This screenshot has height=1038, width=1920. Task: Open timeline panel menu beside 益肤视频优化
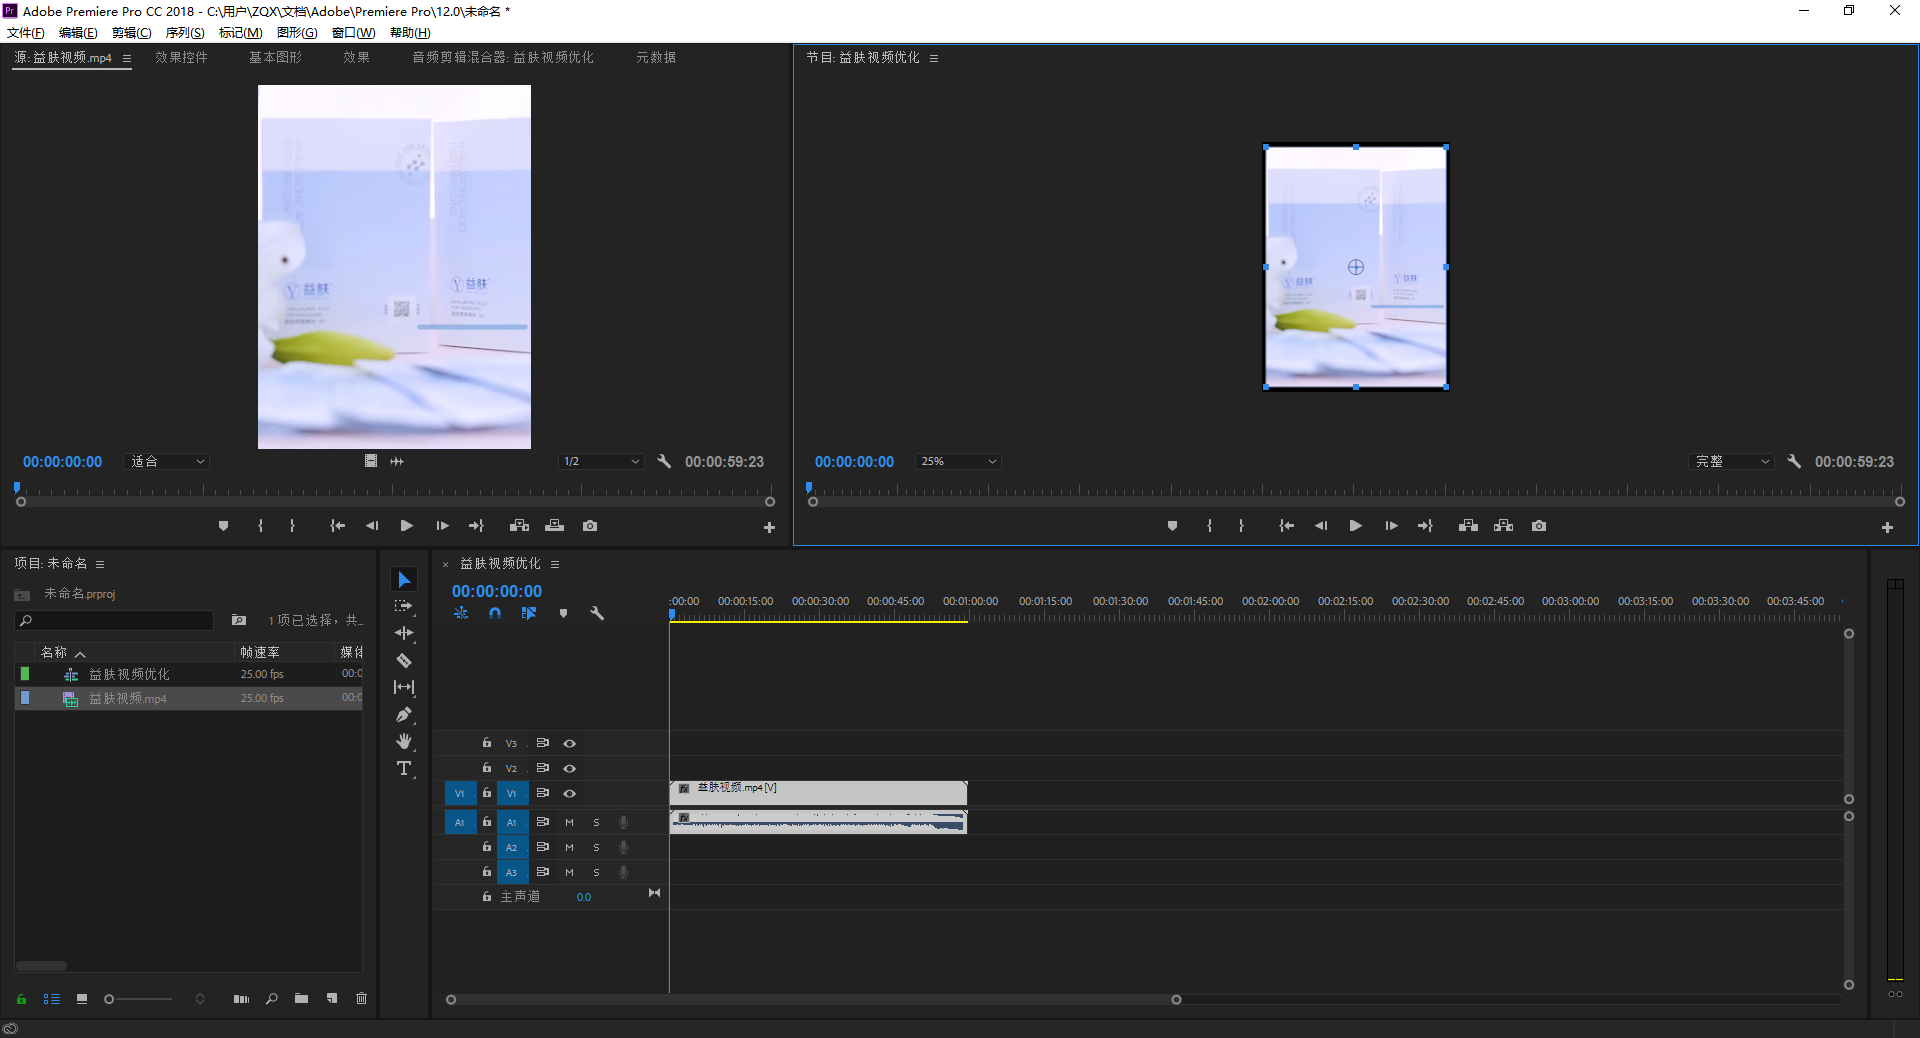pos(555,564)
